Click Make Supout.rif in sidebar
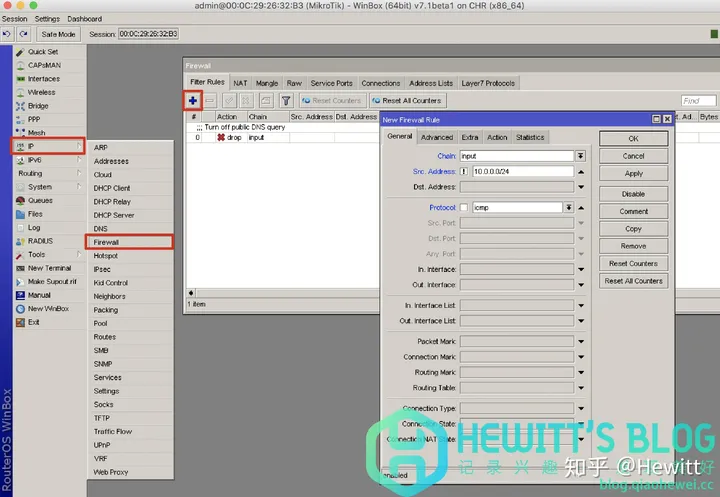 coord(52,282)
